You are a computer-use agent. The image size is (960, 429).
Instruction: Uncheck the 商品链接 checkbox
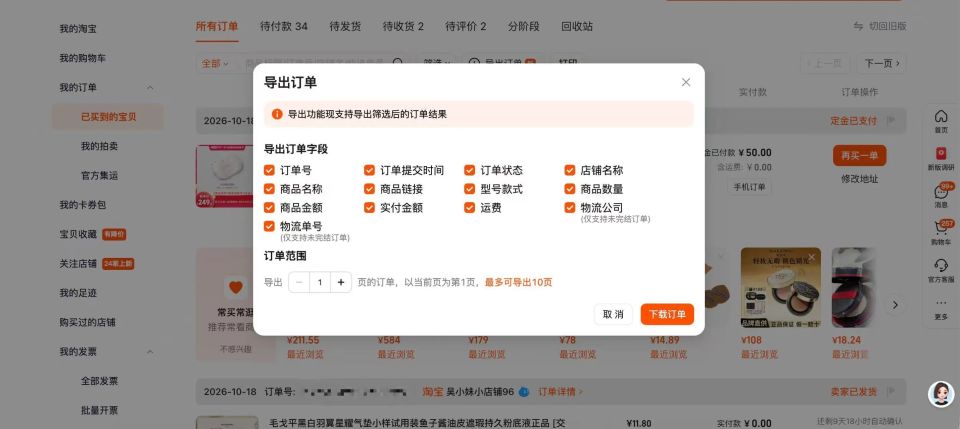click(369, 189)
